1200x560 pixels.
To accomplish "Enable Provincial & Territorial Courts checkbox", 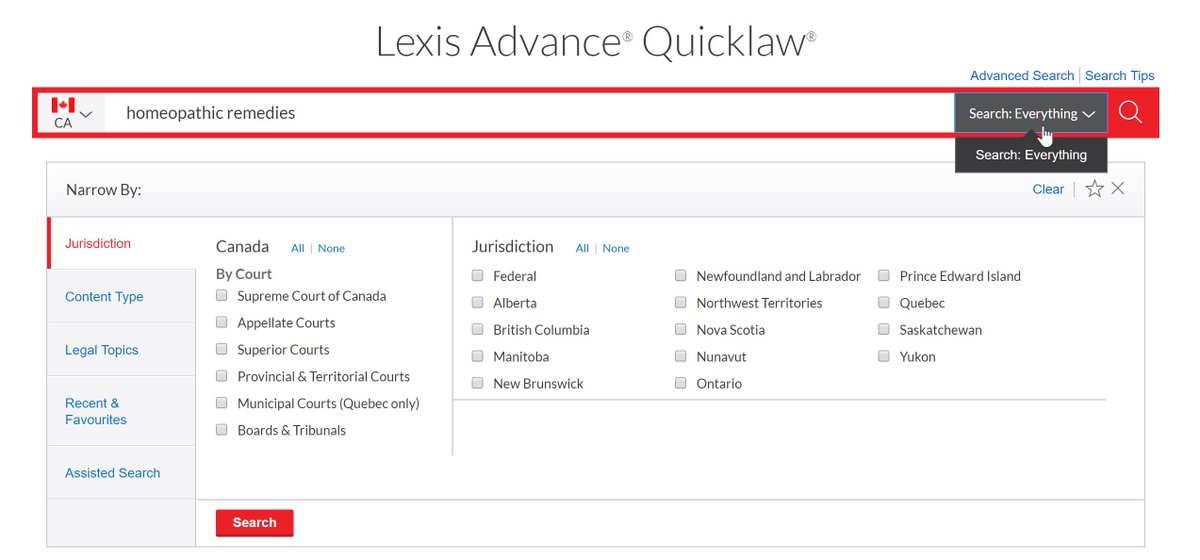I will coord(221,376).
